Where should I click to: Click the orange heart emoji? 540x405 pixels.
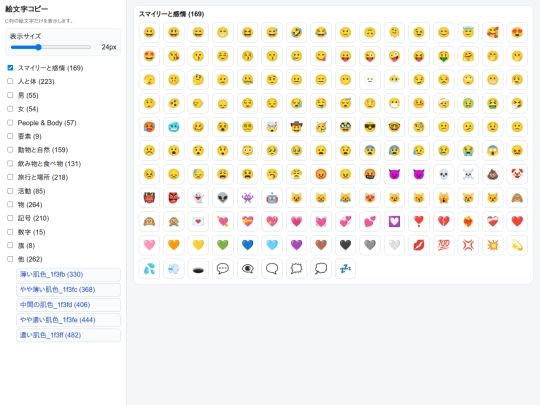[174, 245]
